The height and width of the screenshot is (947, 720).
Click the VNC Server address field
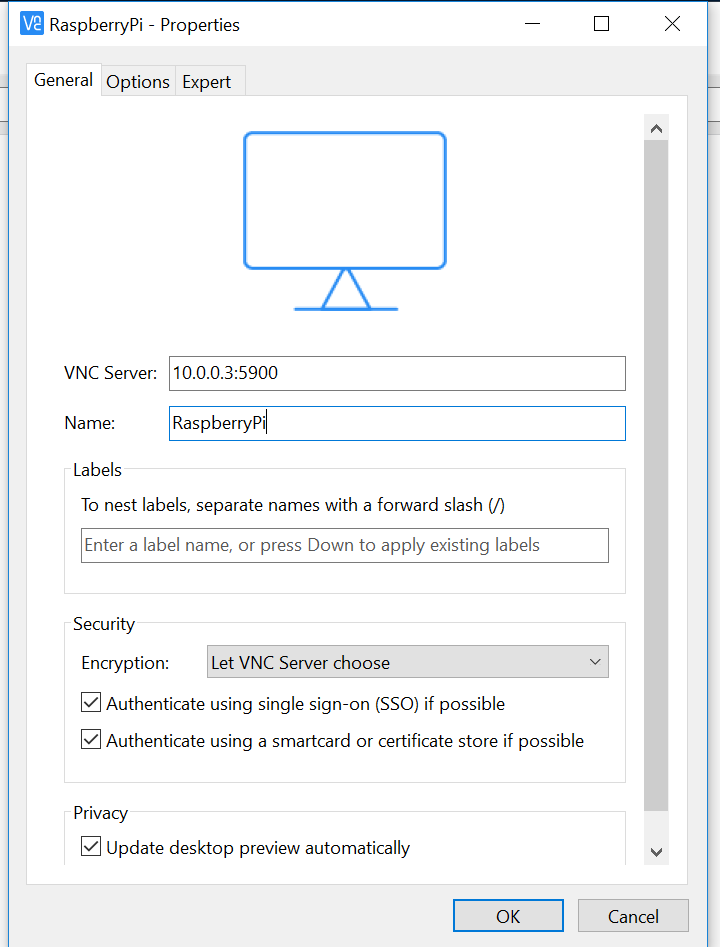point(397,373)
